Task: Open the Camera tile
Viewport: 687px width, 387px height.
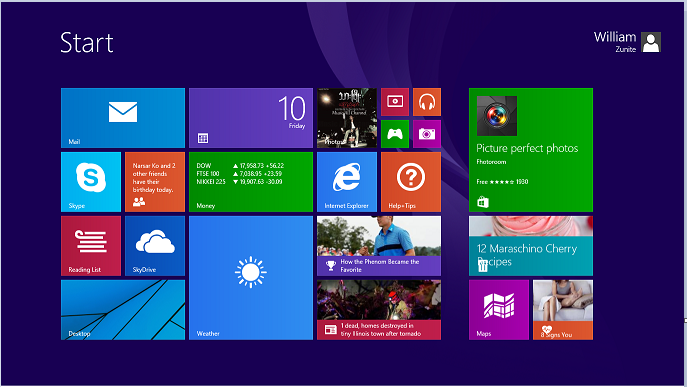Action: coord(427,134)
